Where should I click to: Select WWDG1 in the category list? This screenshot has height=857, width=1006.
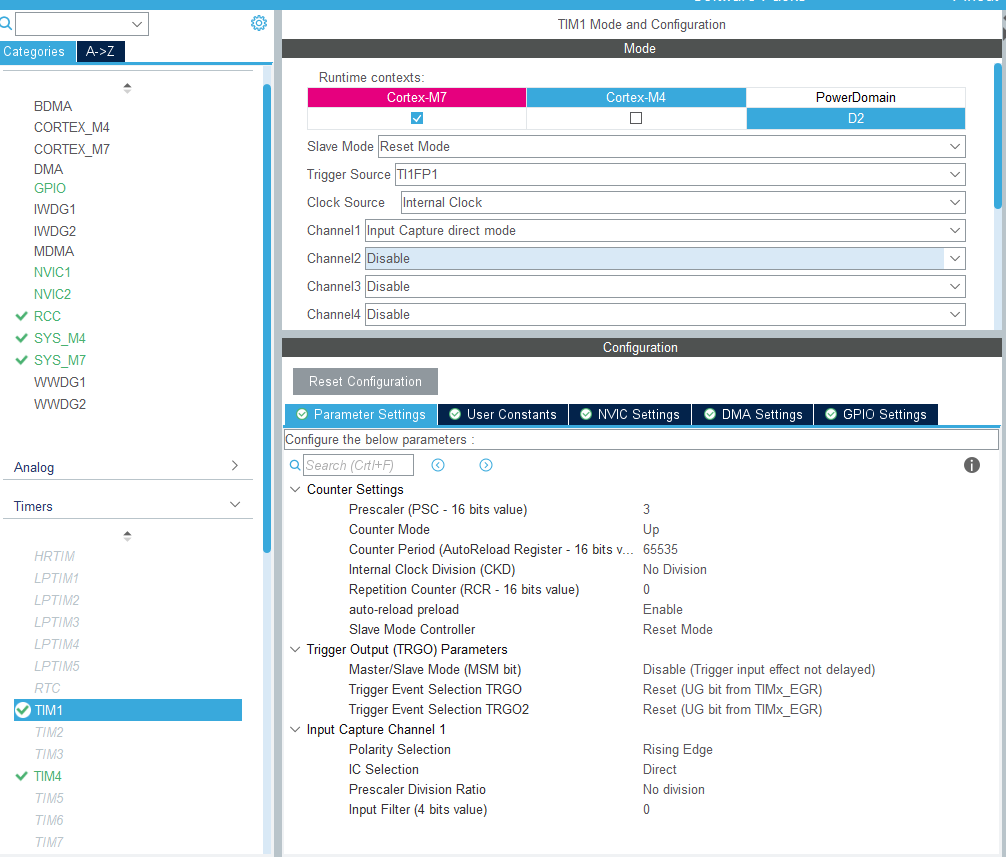60,382
